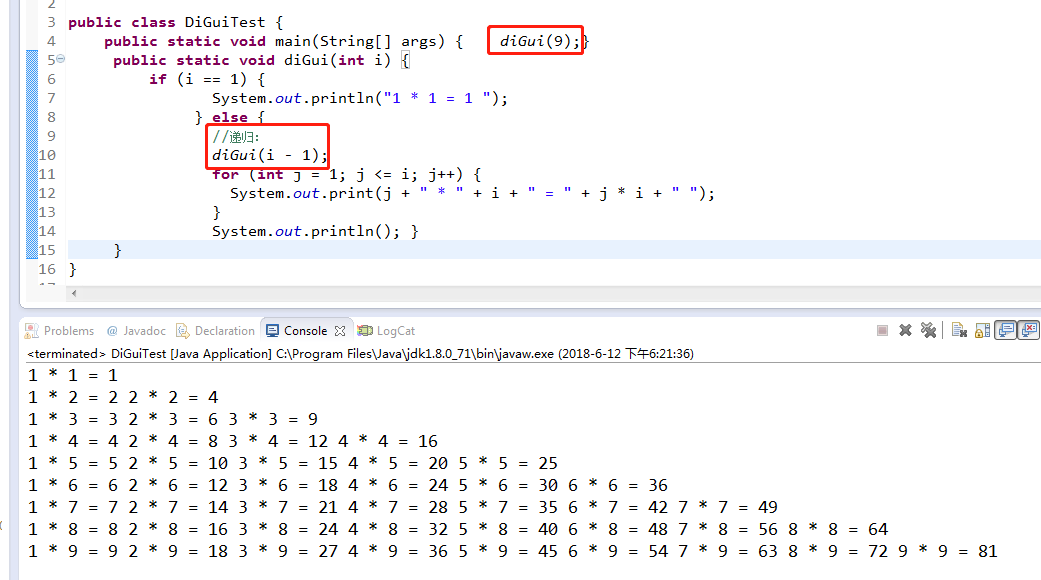Click the editor horizontal scrollbar left arrow
Viewport: 1041px width, 580px height.
click(74, 293)
